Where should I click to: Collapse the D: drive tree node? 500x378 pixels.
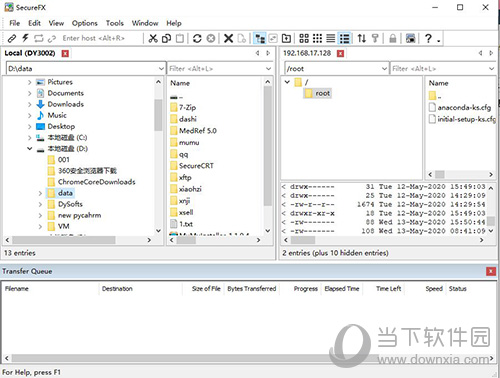(x=30, y=149)
